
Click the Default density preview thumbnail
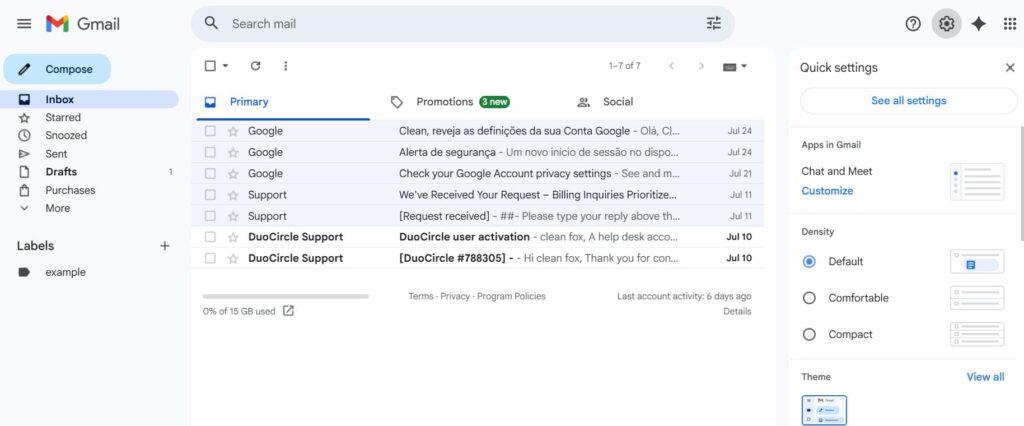click(x=977, y=261)
